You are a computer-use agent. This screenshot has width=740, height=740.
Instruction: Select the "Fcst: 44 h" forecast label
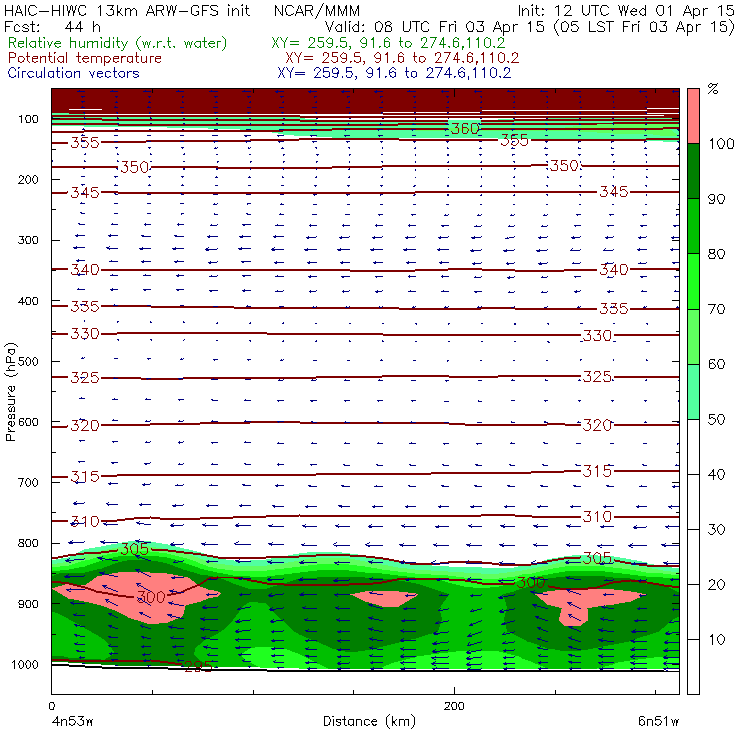(x=52, y=27)
